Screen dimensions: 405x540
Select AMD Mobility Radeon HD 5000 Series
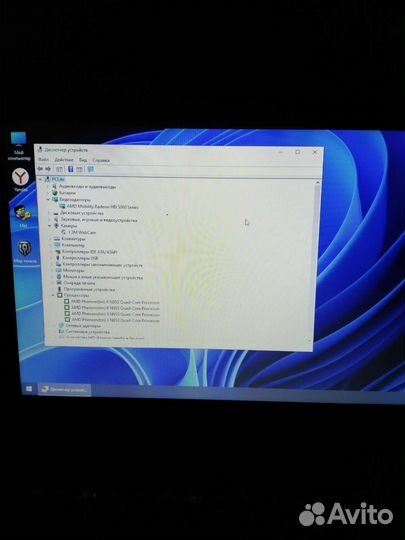tap(103, 207)
